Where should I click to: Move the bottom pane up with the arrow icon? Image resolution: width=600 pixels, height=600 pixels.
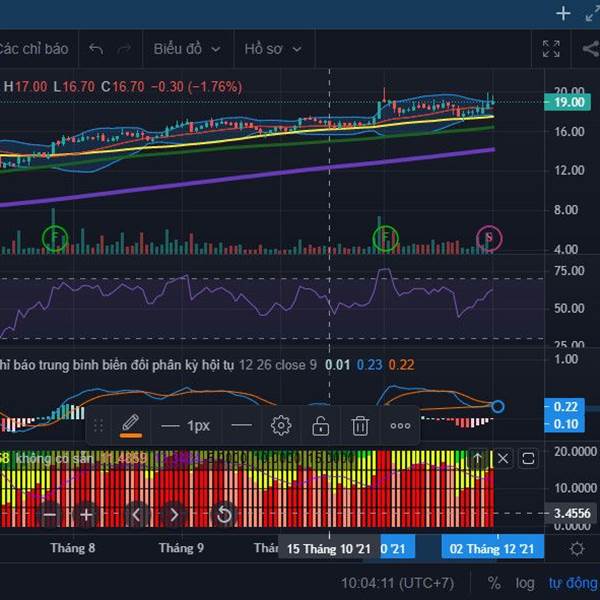(478, 458)
